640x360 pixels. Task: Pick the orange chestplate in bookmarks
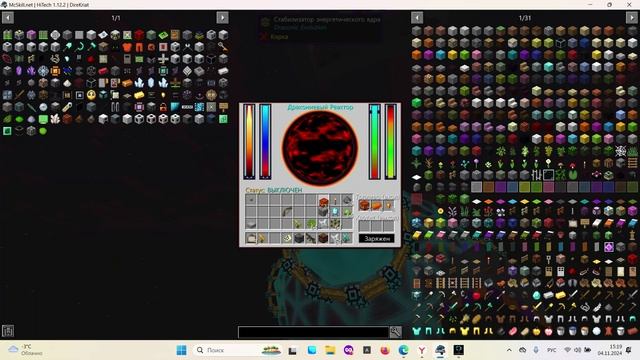[127, 47]
